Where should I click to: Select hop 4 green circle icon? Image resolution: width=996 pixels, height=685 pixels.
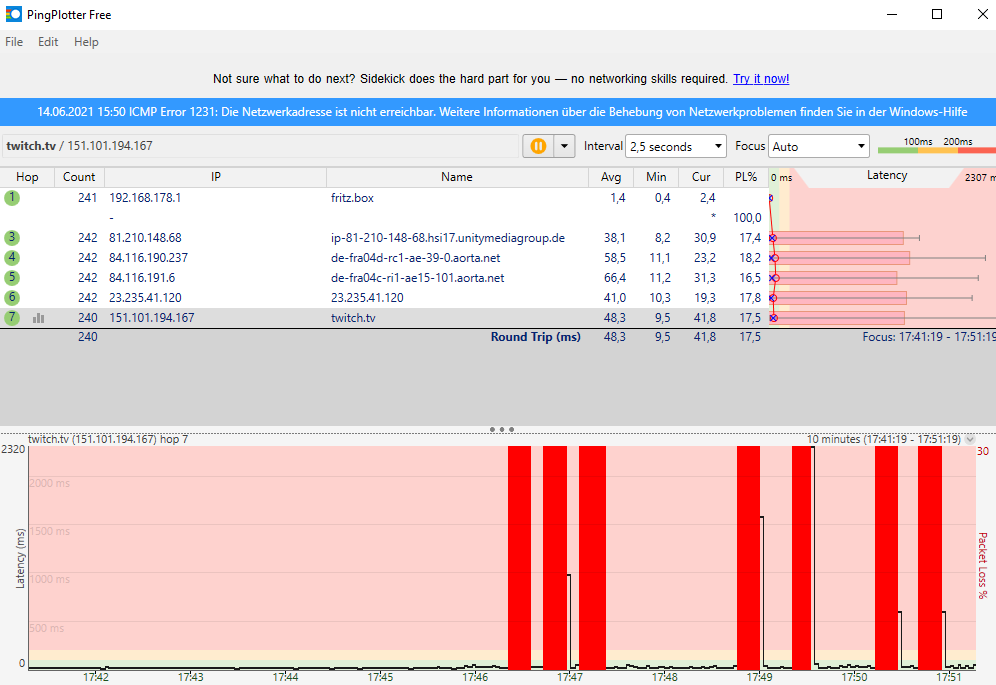point(11,257)
